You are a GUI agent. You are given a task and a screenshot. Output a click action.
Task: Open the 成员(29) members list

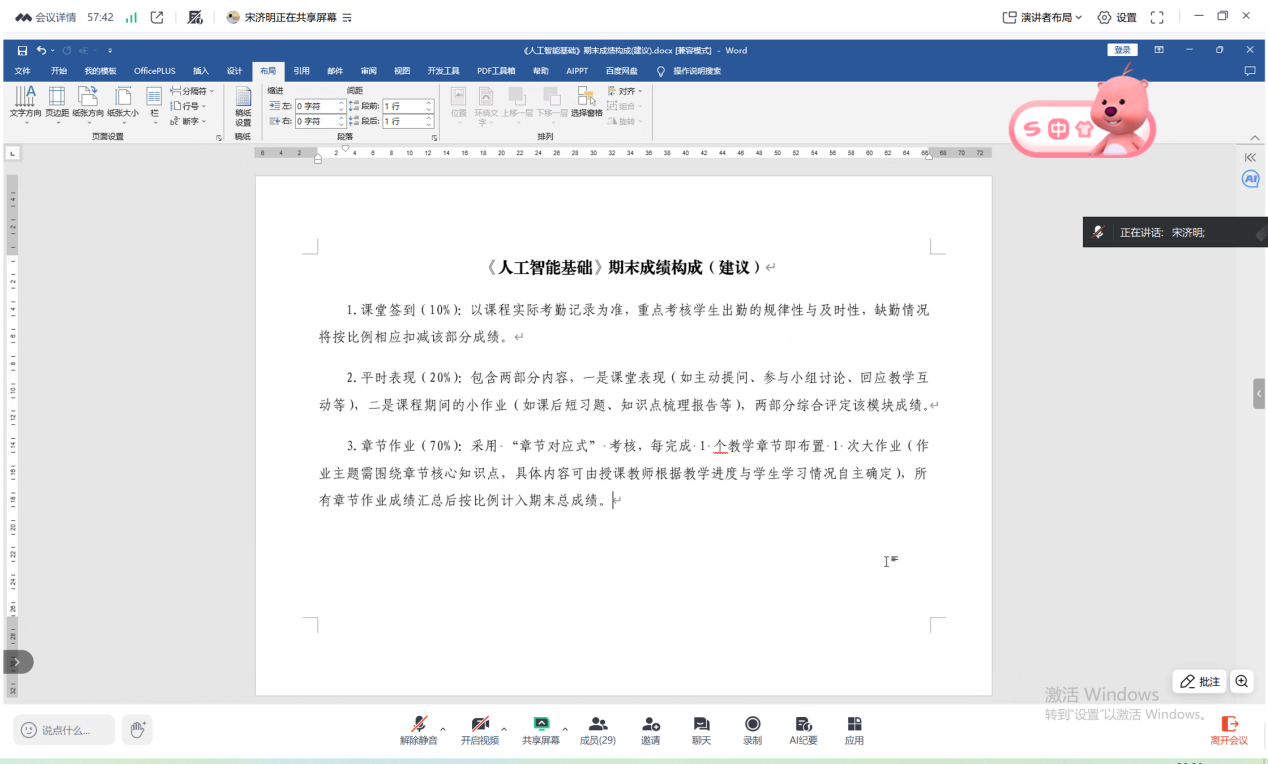point(598,730)
